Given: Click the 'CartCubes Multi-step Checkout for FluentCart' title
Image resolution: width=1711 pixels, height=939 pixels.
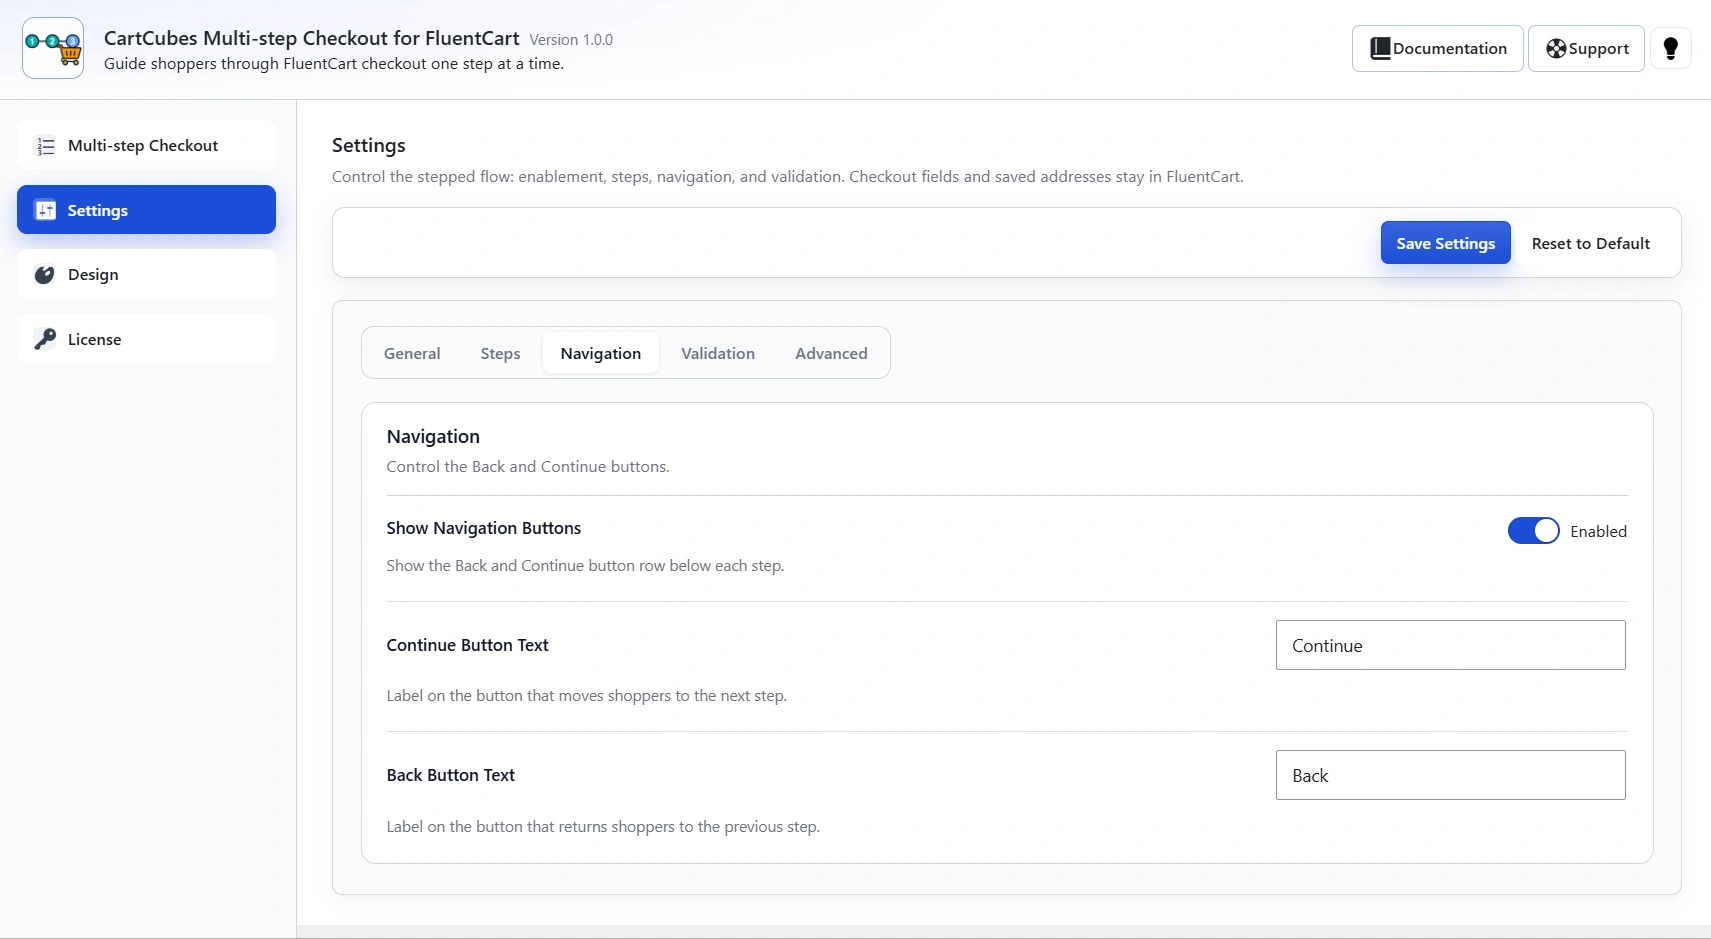Looking at the screenshot, I should [x=312, y=38].
